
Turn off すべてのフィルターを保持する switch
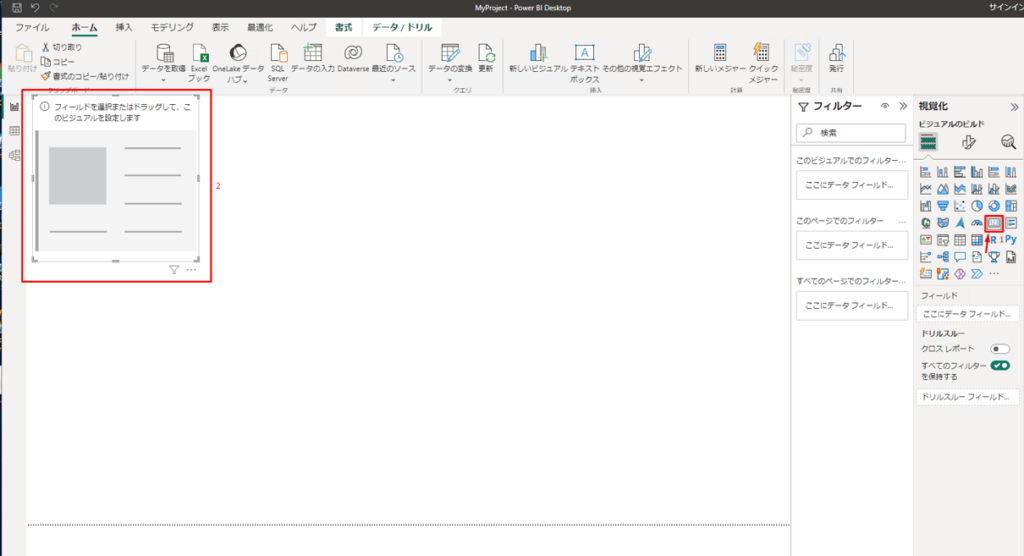(1000, 367)
